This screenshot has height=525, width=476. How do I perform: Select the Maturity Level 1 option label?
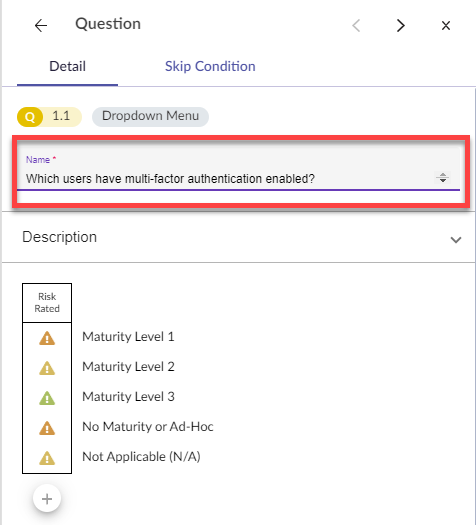[128, 336]
